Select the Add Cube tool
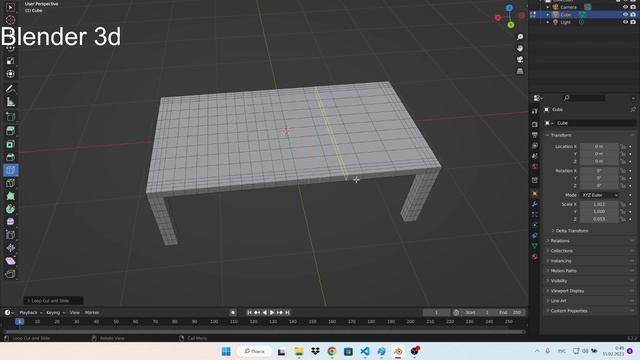This screenshot has height=360, width=640. coord(11,117)
